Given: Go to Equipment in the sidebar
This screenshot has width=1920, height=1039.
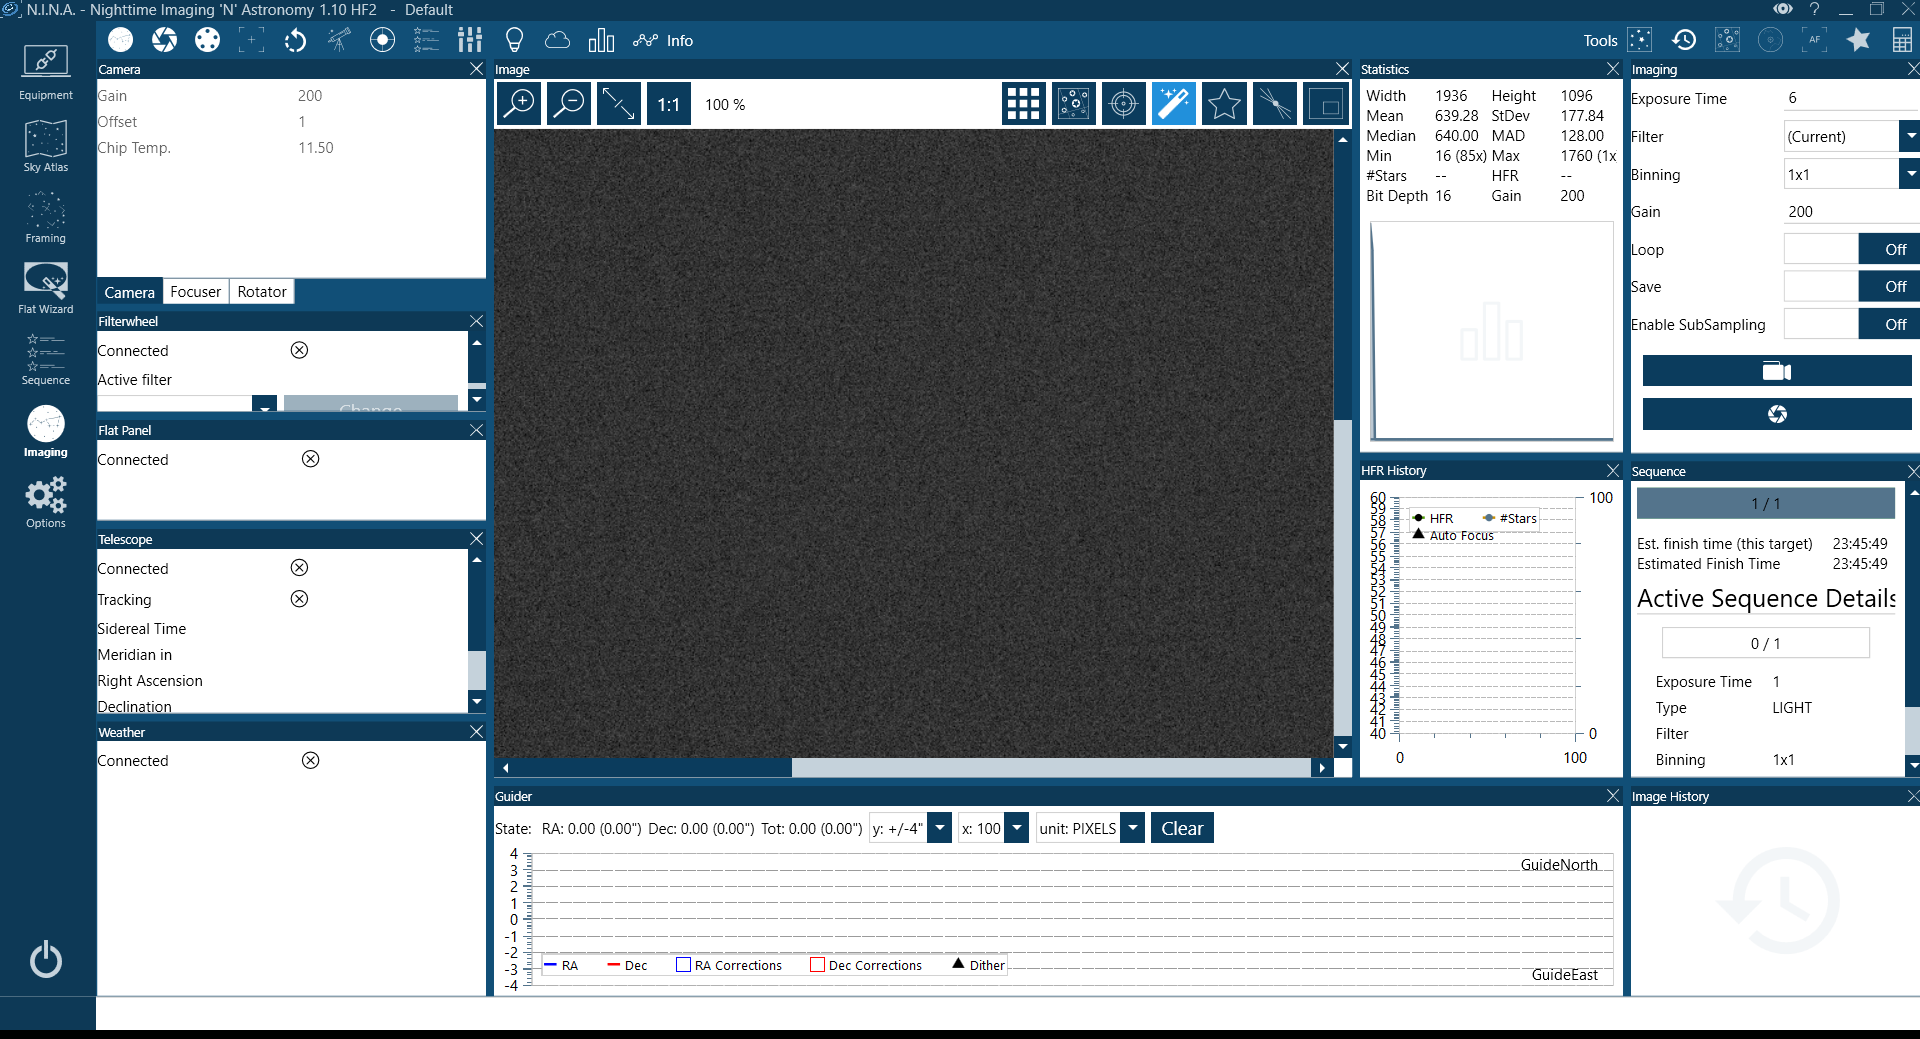Looking at the screenshot, I should click(x=46, y=74).
